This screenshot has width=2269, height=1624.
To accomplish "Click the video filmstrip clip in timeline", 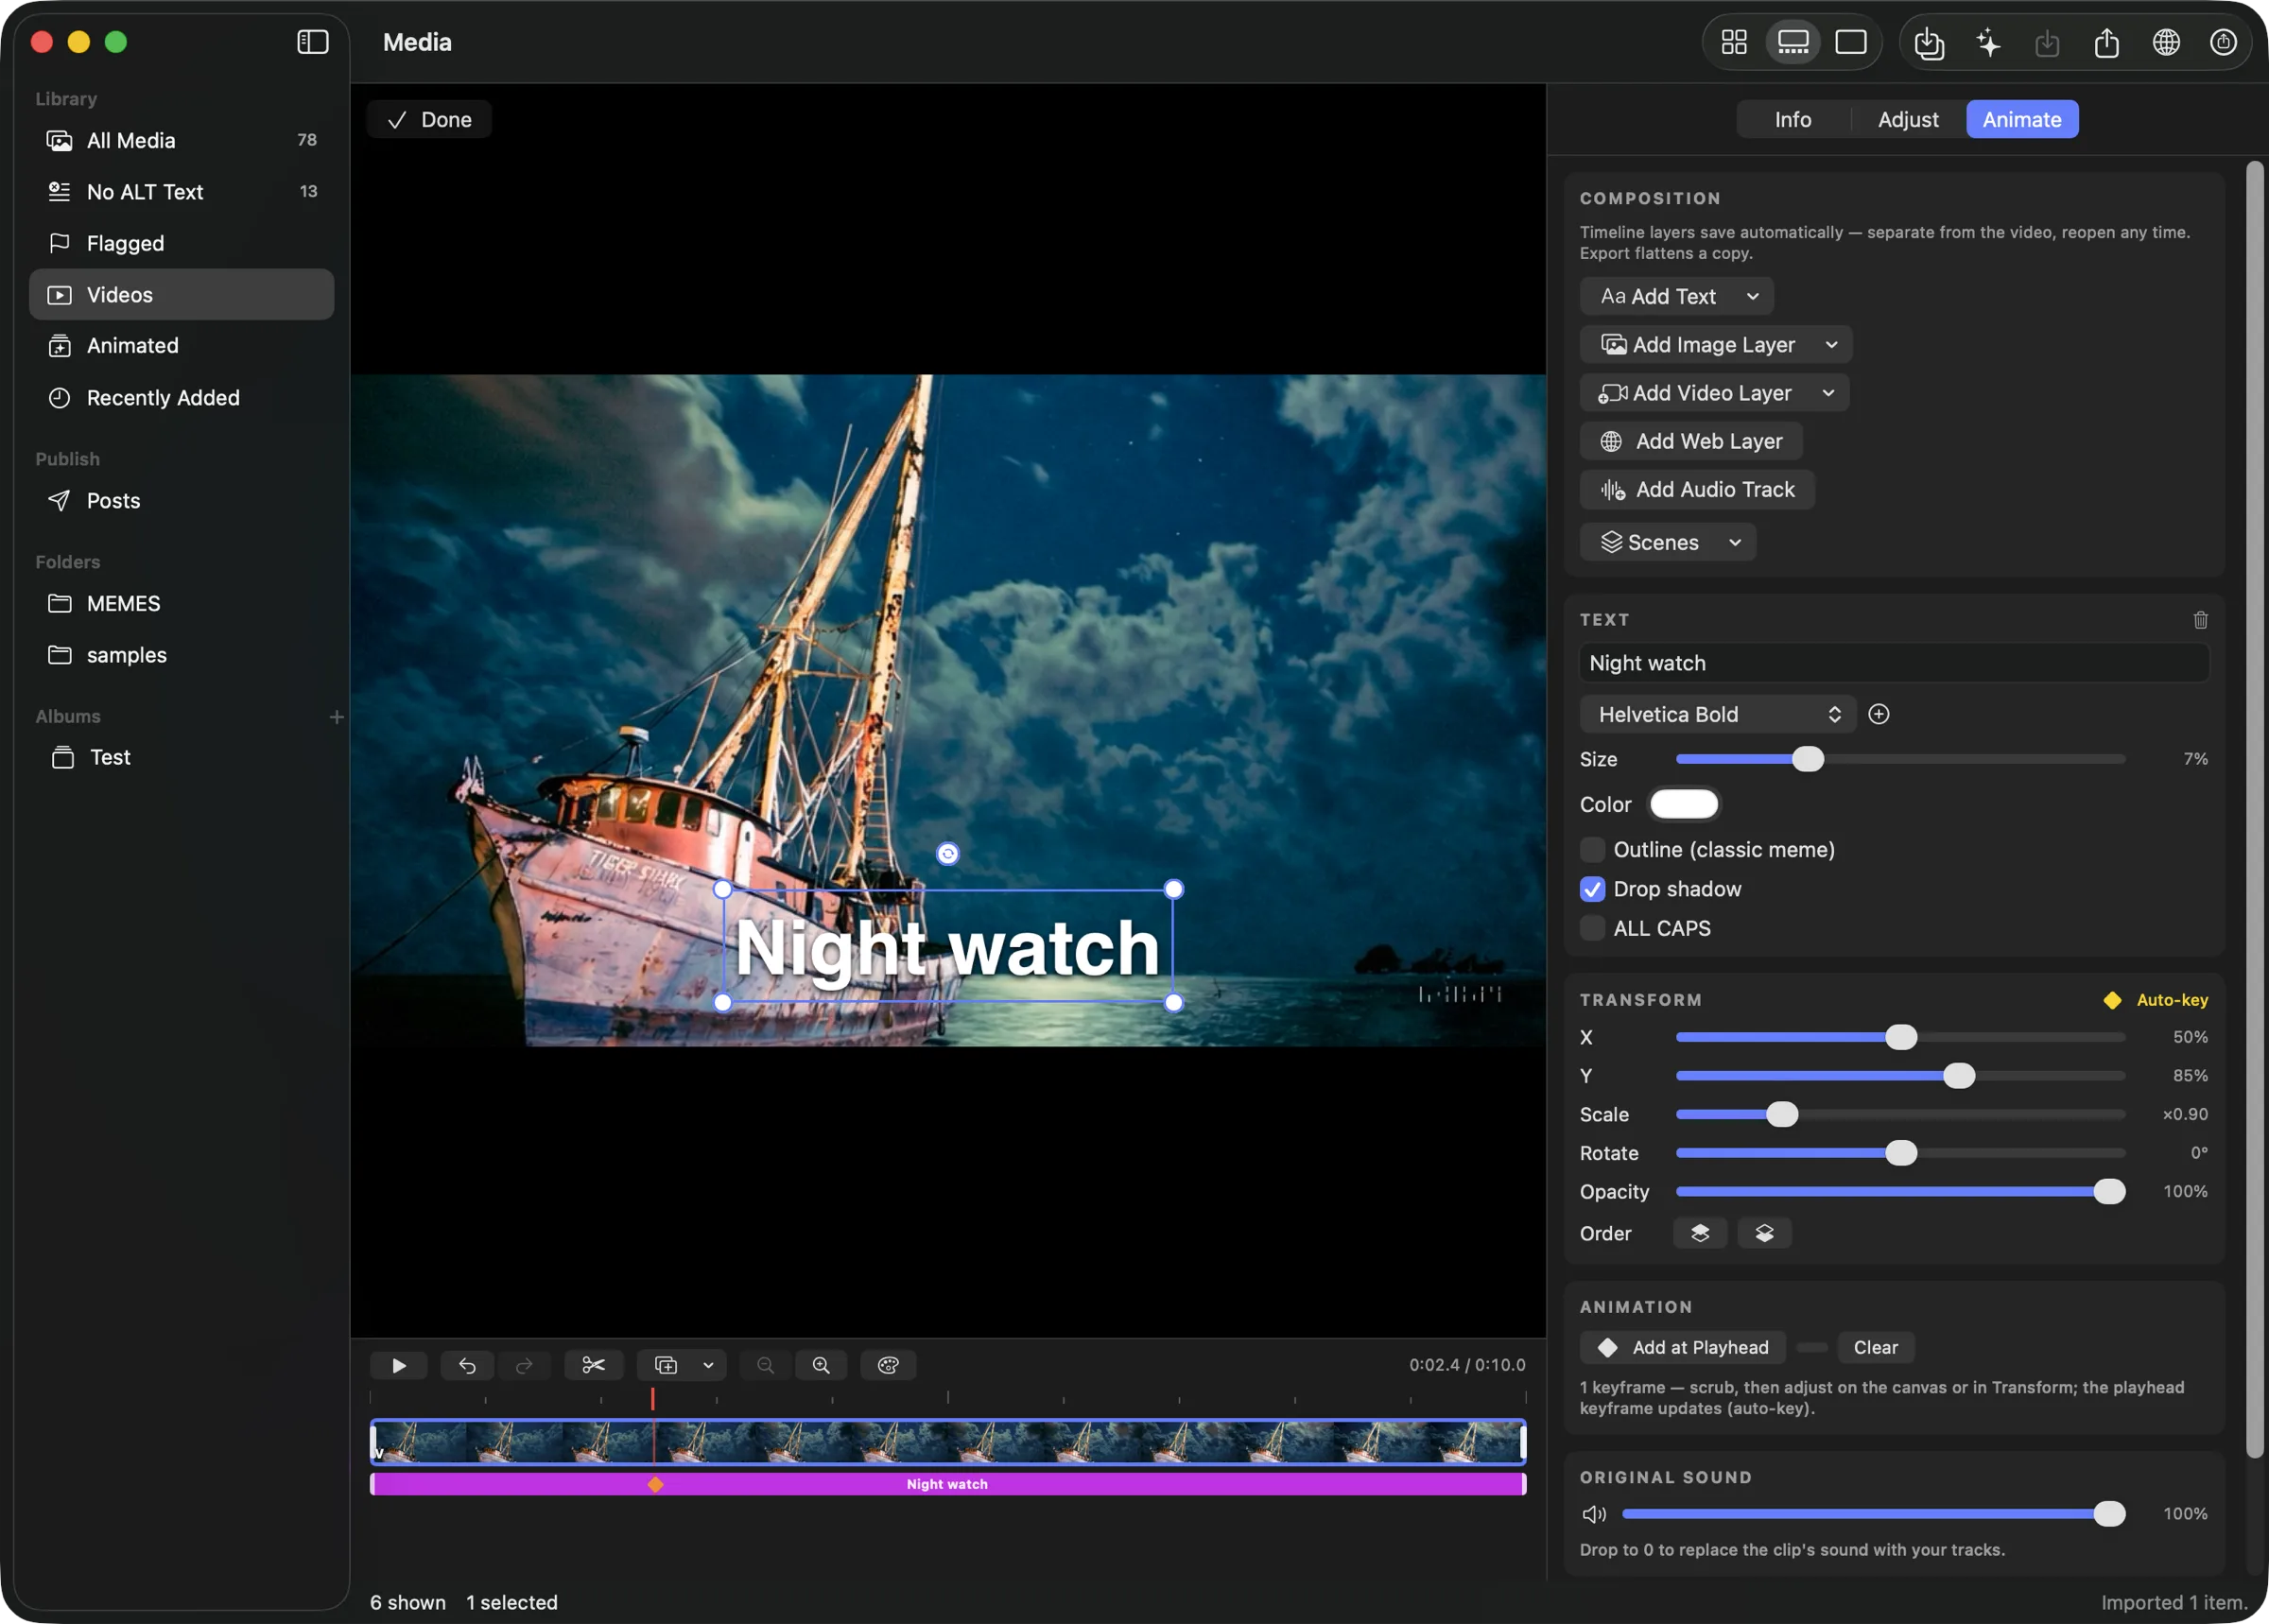I will pyautogui.click(x=947, y=1442).
